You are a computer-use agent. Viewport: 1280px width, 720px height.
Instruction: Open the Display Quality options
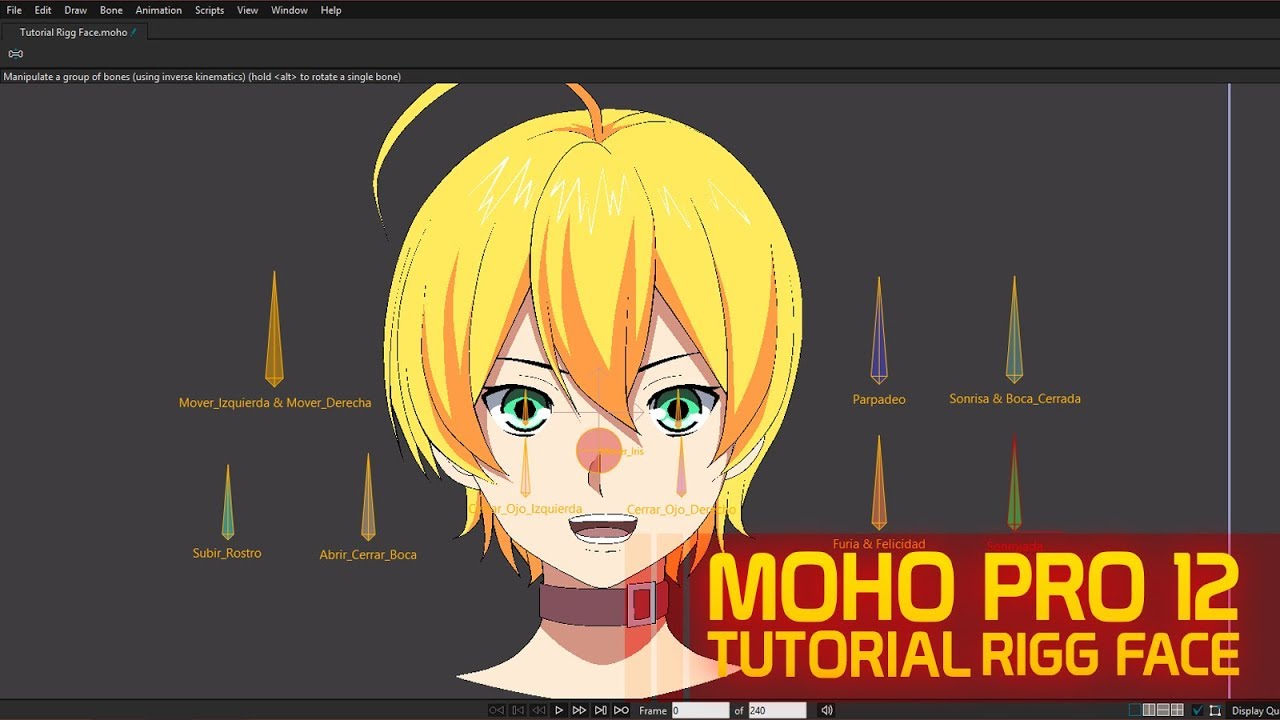click(1255, 711)
